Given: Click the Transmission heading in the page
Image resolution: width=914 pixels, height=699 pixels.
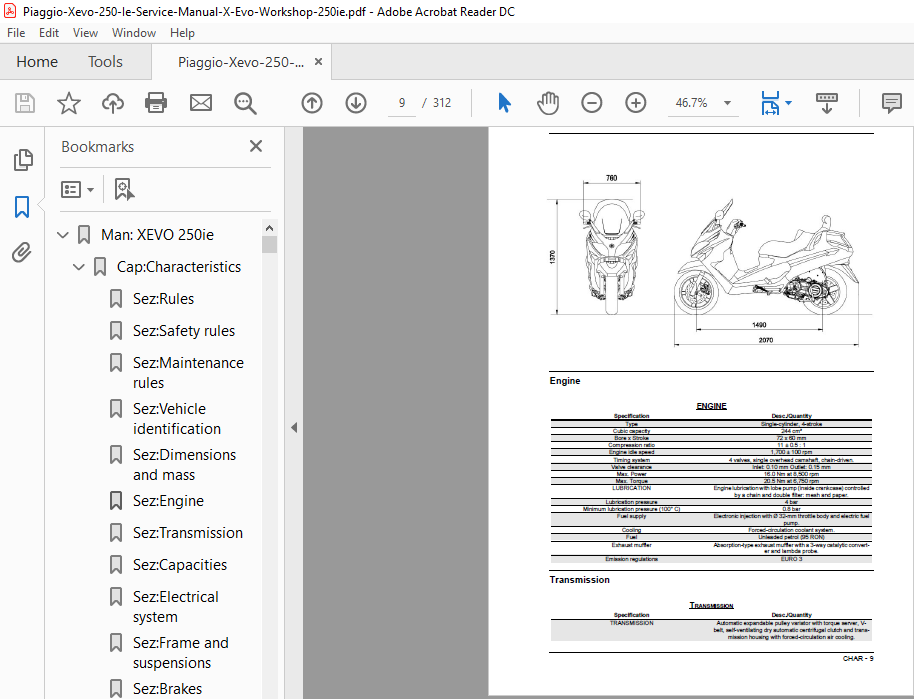Looking at the screenshot, I should click(579, 579).
